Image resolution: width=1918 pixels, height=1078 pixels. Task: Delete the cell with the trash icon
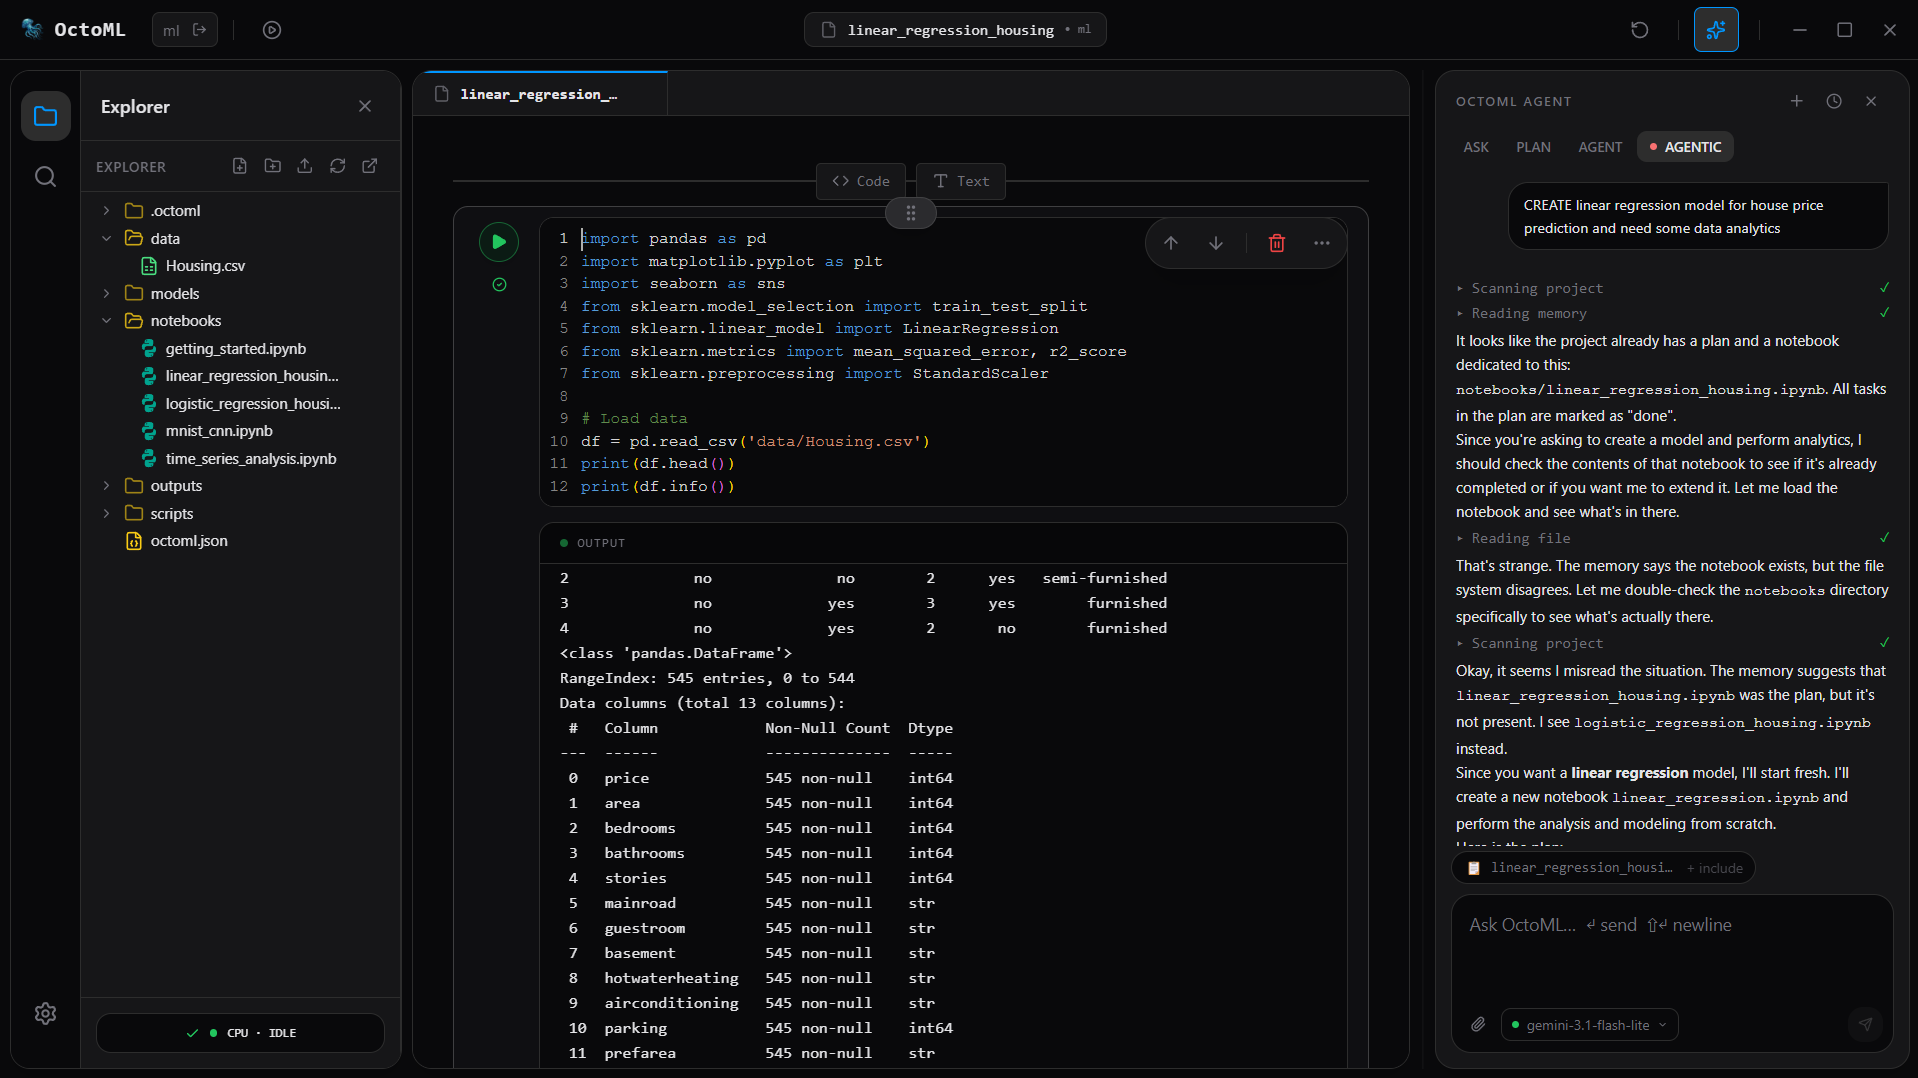(1277, 243)
